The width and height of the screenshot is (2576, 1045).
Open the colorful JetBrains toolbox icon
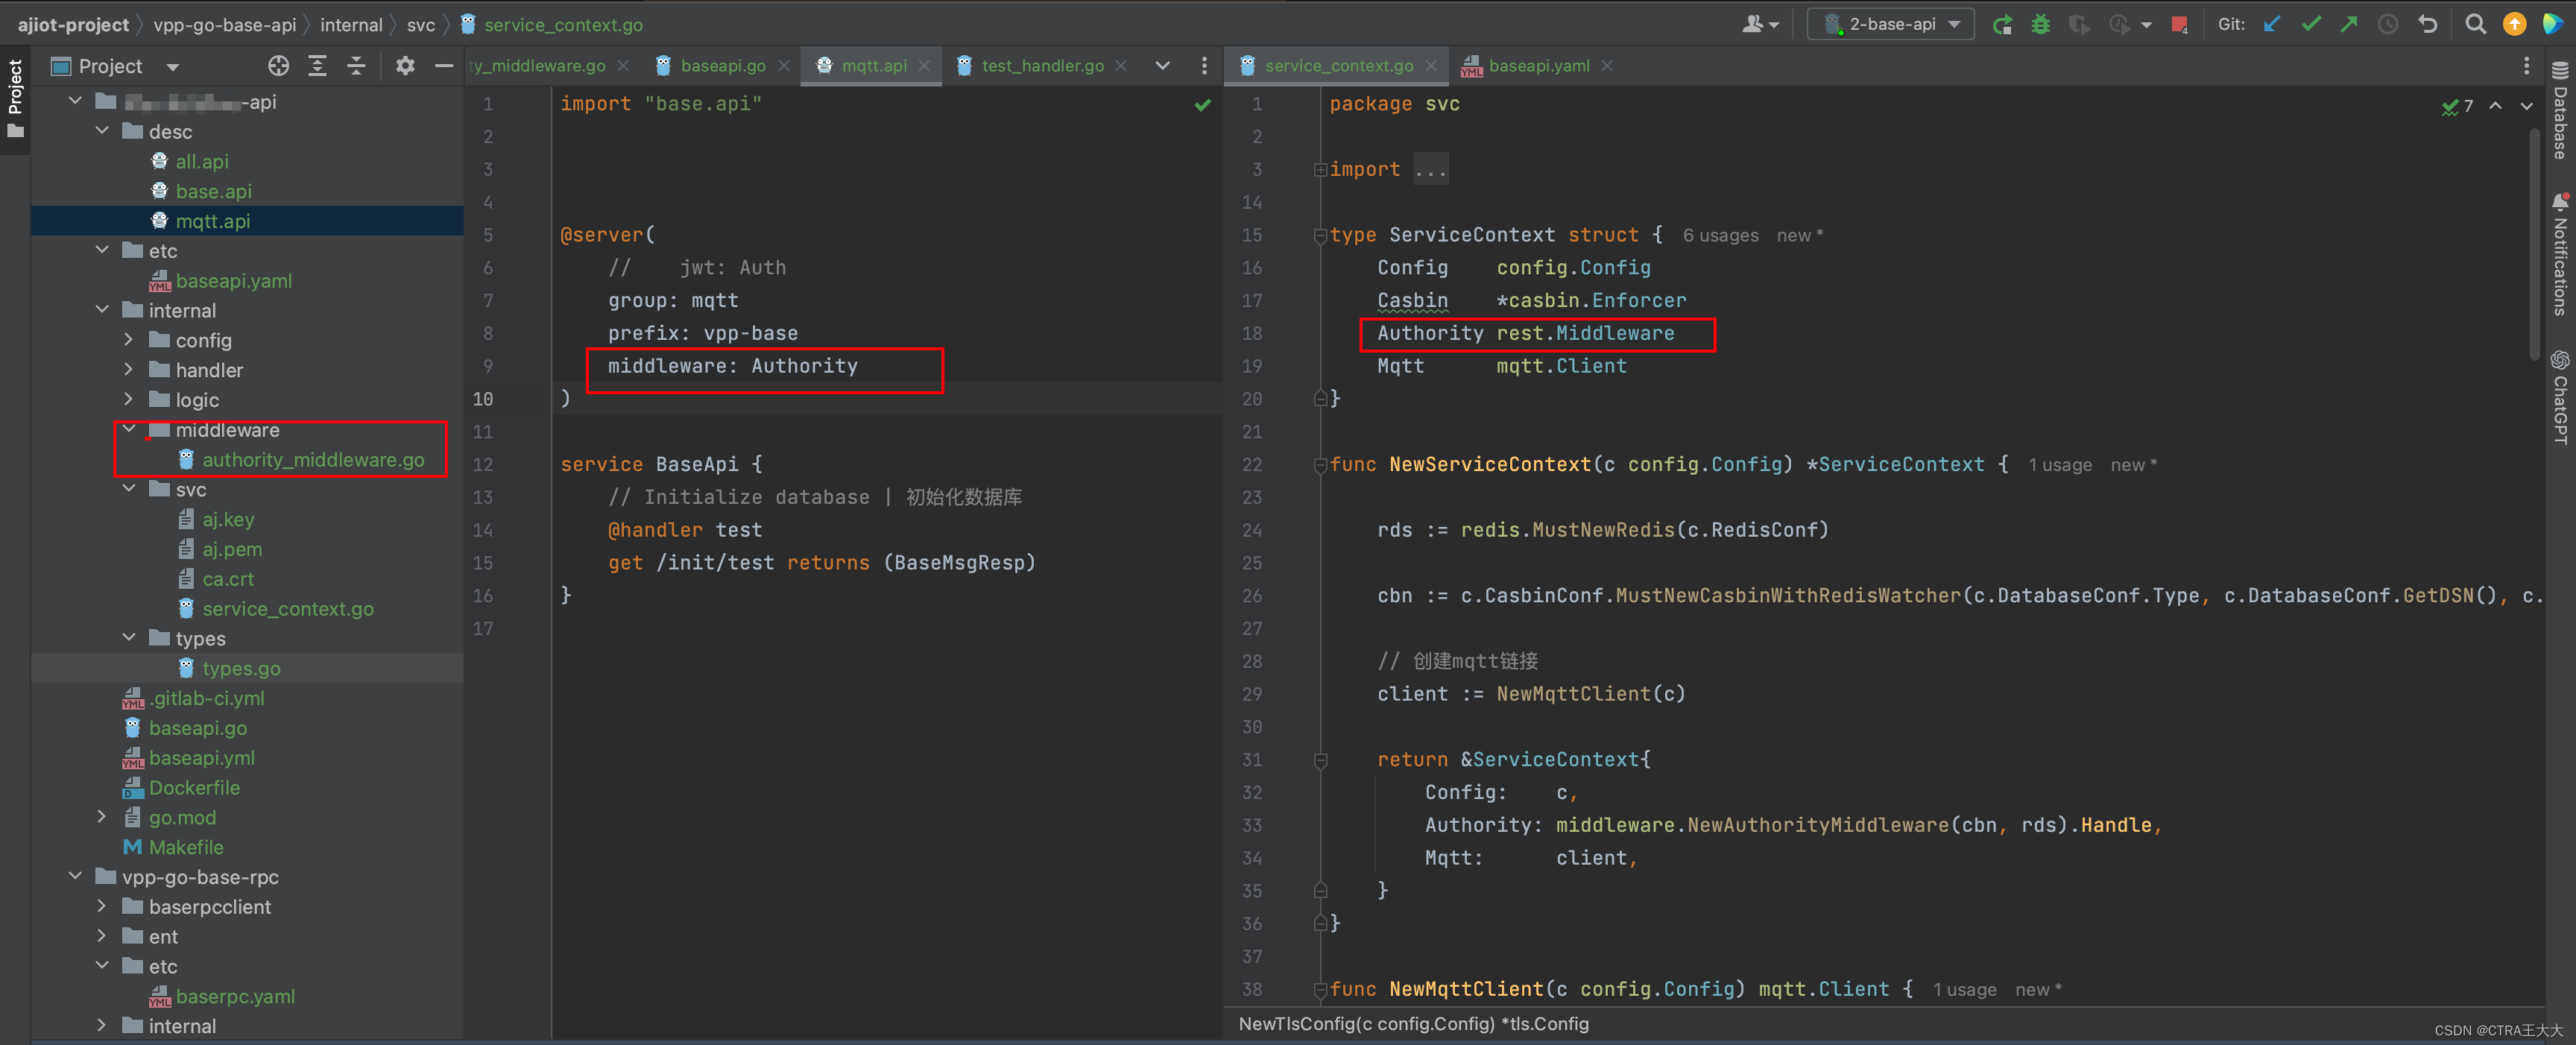[2553, 25]
